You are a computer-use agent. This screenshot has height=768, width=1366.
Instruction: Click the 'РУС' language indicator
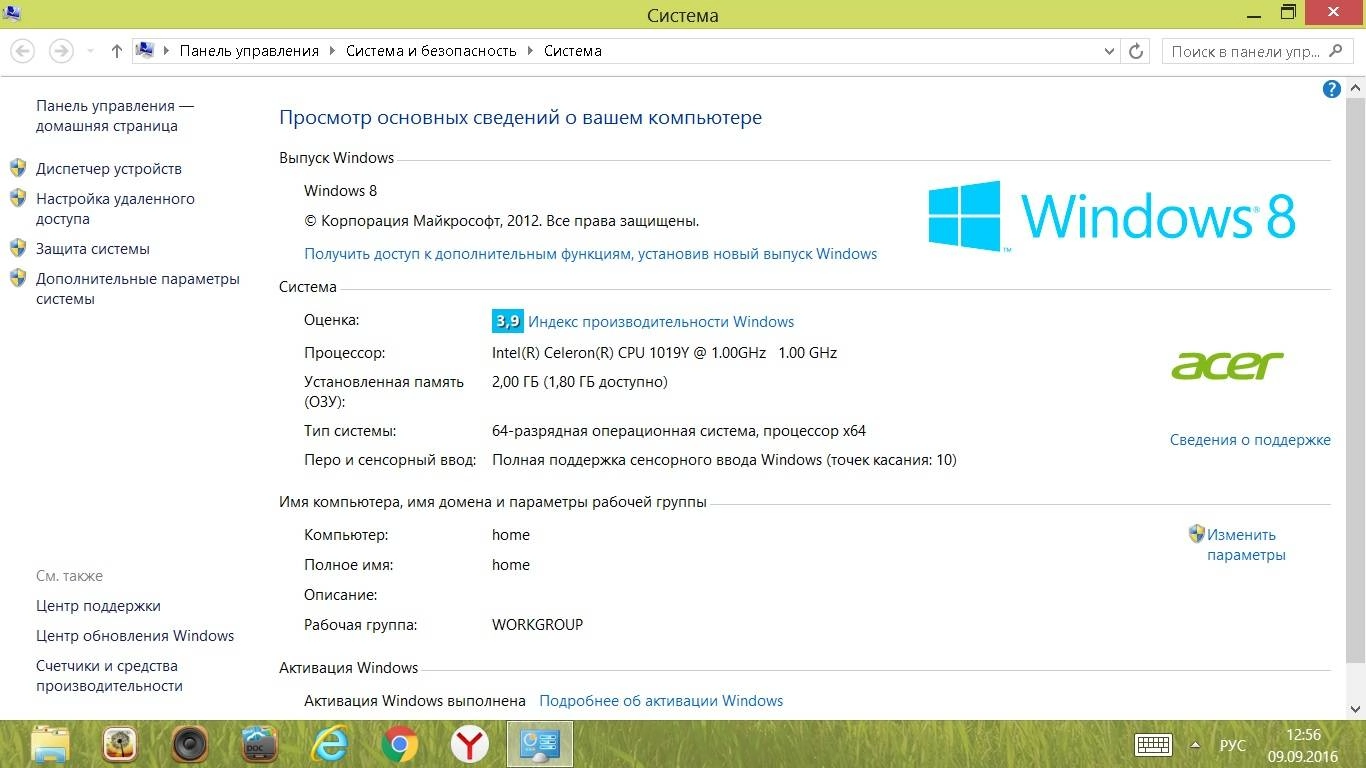[1233, 746]
